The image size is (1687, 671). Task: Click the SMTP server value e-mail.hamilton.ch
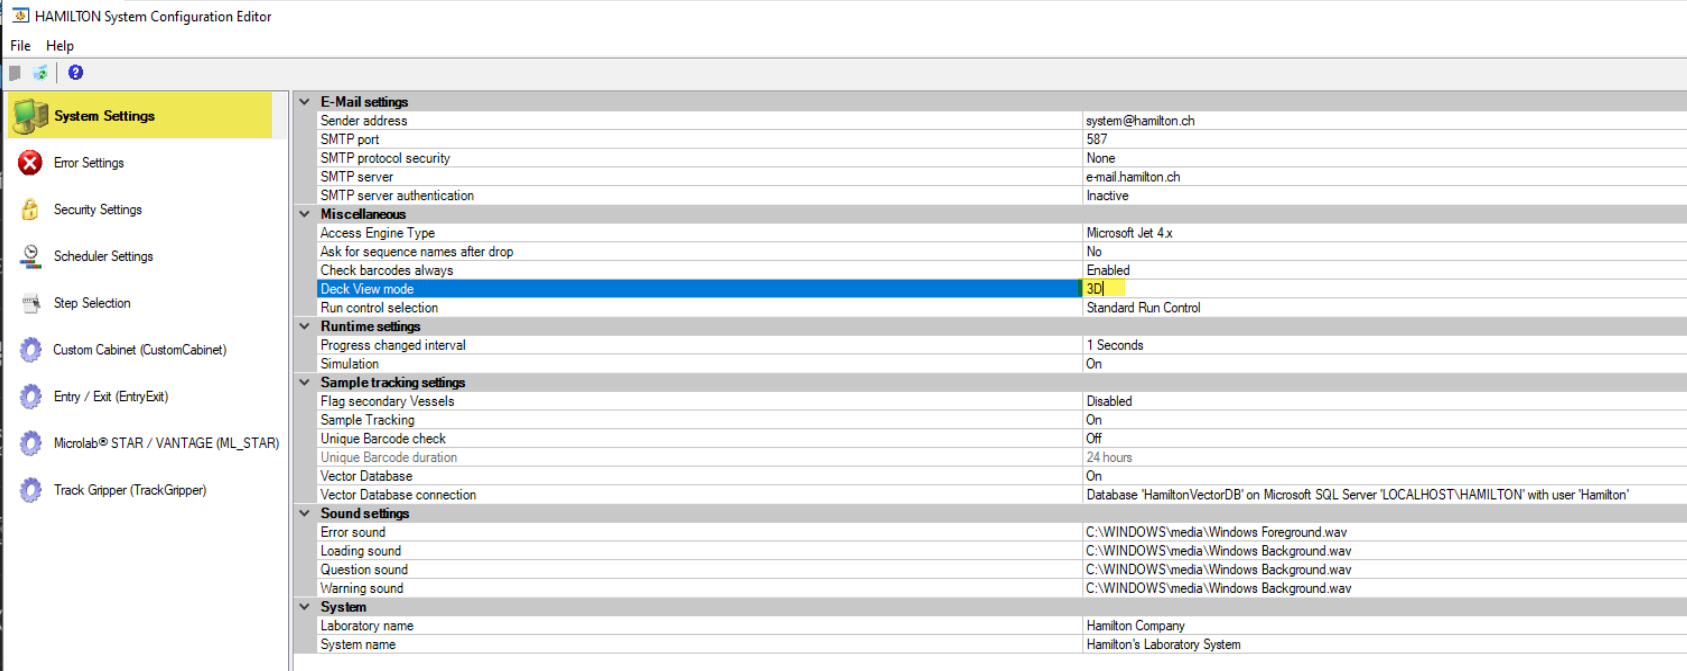click(x=1384, y=177)
